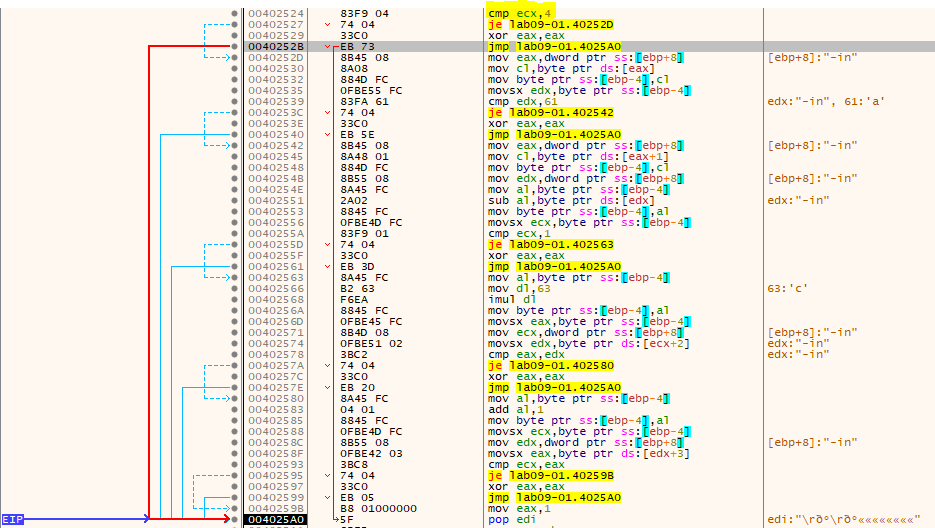The image size is (935, 528).
Task: Click the [ebp+8]:"-in" comment at row 0040252D
Action: tap(812, 57)
